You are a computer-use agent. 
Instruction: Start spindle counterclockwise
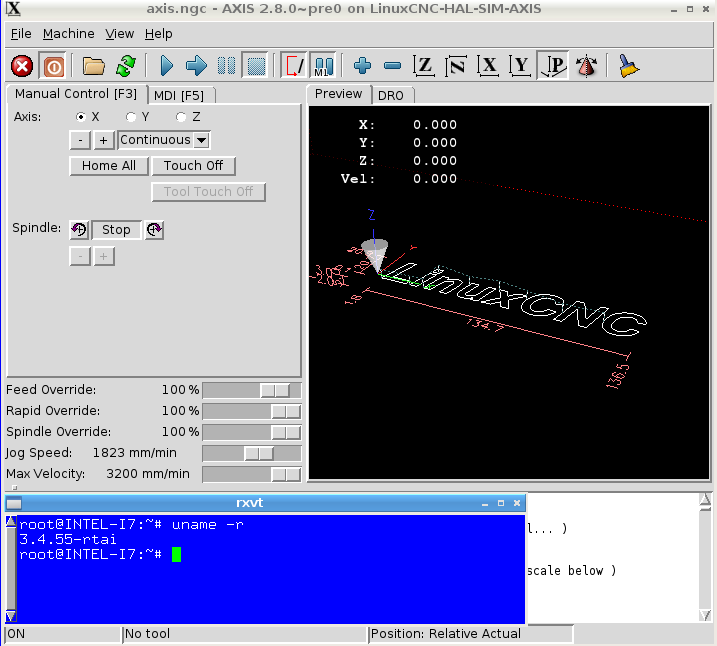click(x=79, y=230)
